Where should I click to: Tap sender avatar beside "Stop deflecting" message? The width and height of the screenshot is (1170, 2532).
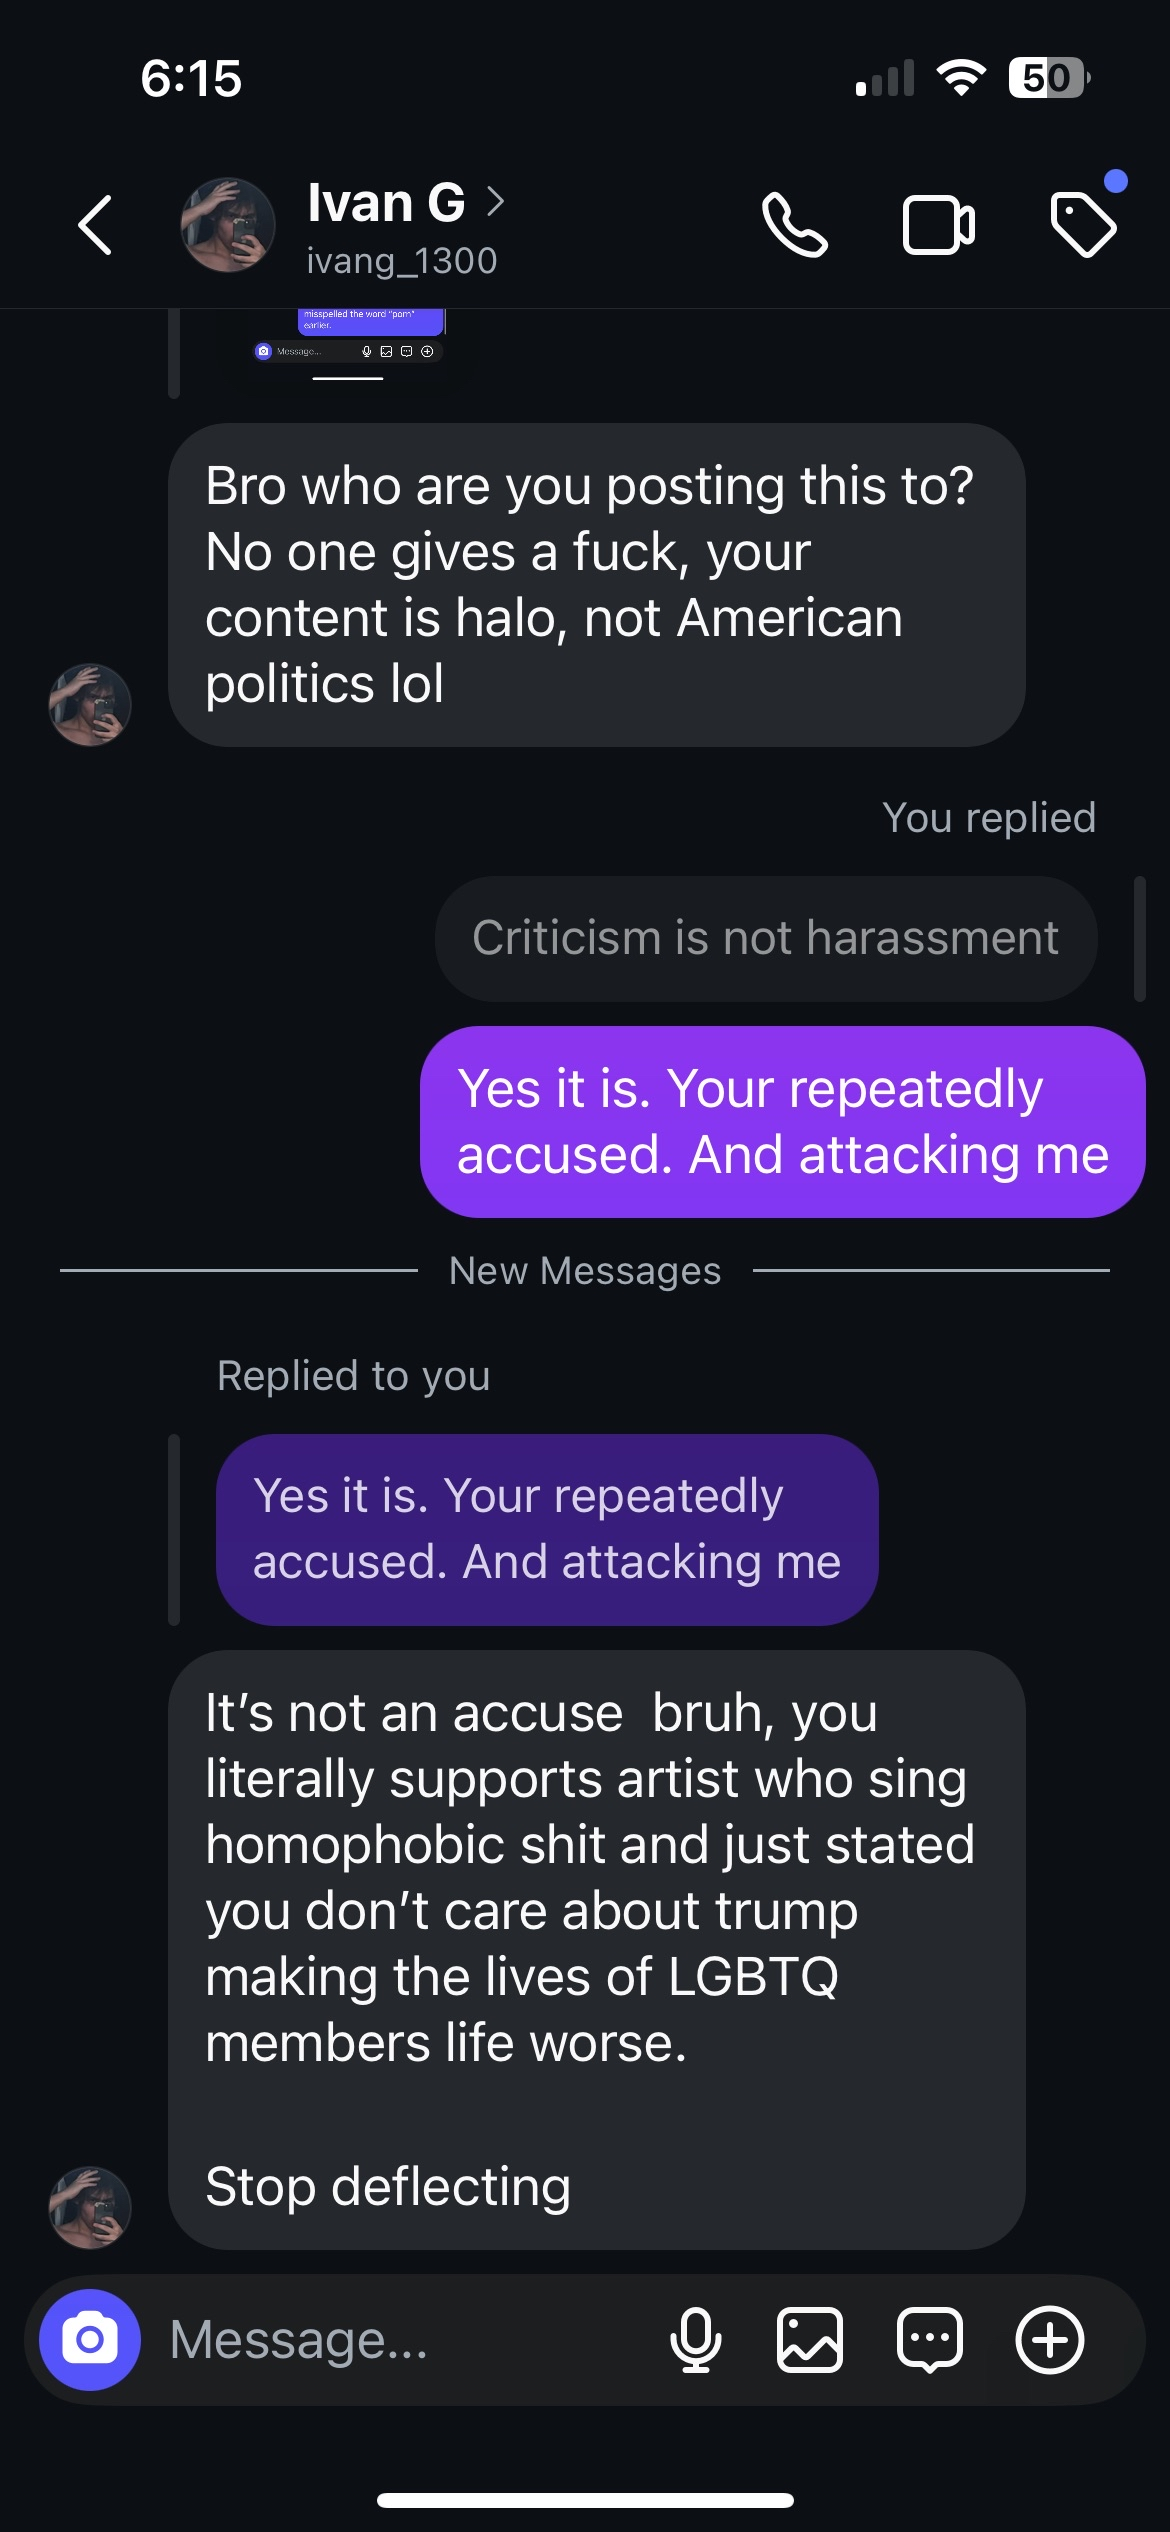pos(90,2206)
